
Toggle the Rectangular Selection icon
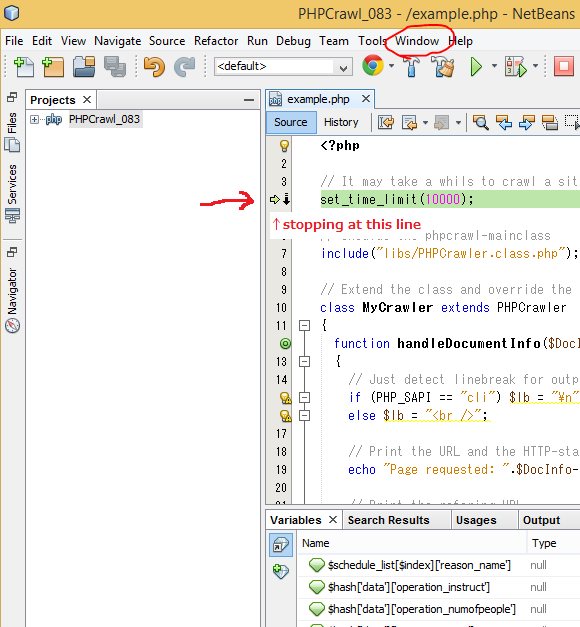pos(572,122)
